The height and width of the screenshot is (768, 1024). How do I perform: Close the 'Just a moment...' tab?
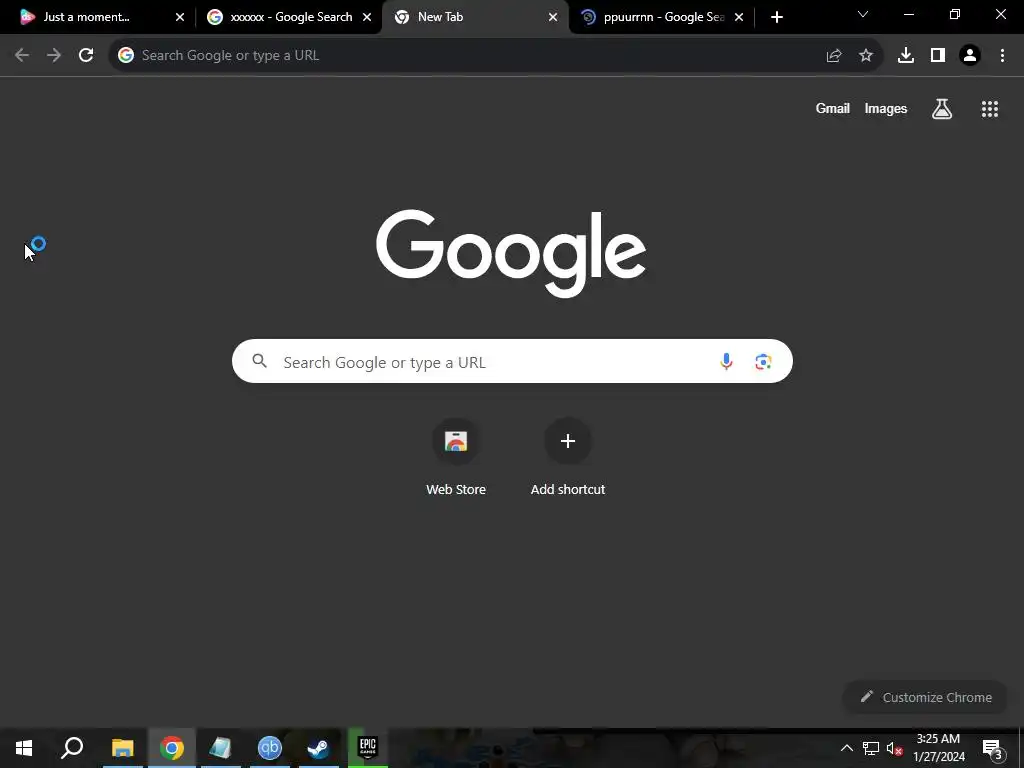coord(180,17)
